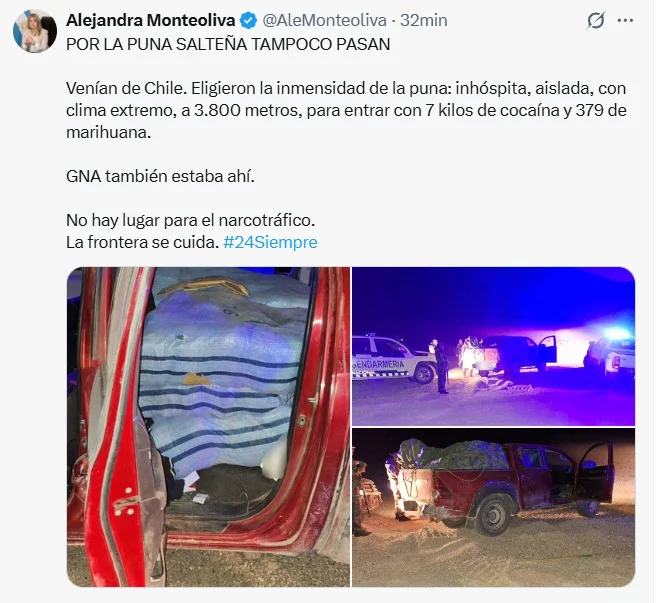The width and height of the screenshot is (665, 603).
Task: Click the Alejandra Monteoliva display name
Action: pyautogui.click(x=151, y=20)
